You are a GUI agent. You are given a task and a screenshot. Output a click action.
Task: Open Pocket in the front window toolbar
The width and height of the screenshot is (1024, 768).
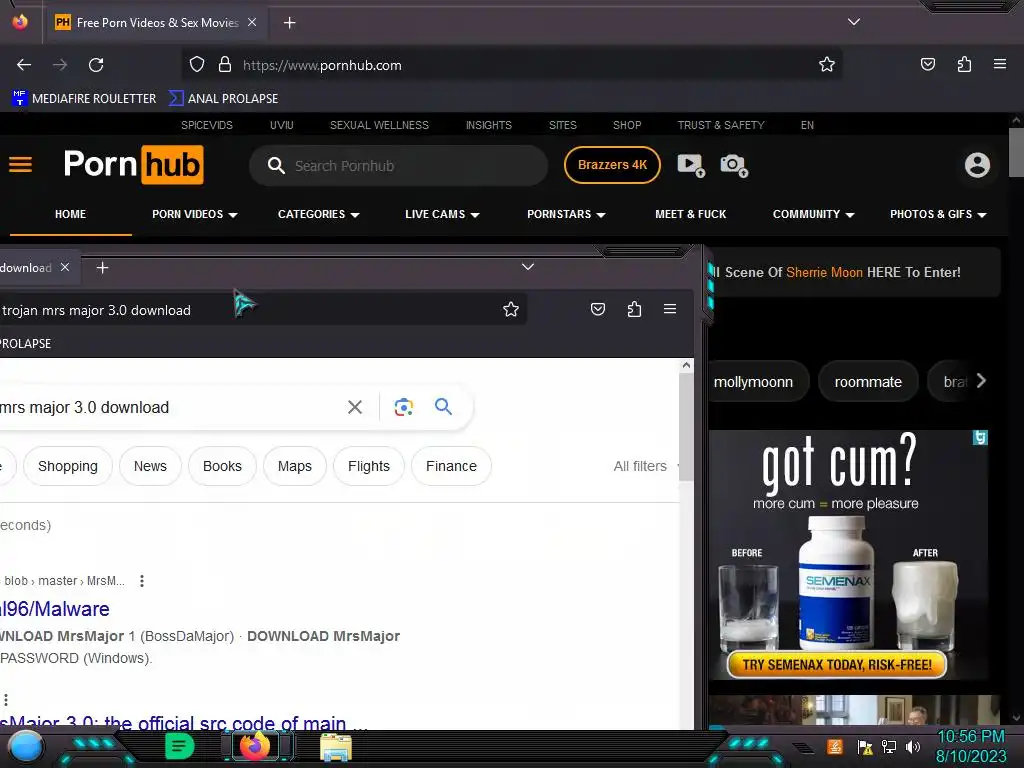click(x=598, y=309)
